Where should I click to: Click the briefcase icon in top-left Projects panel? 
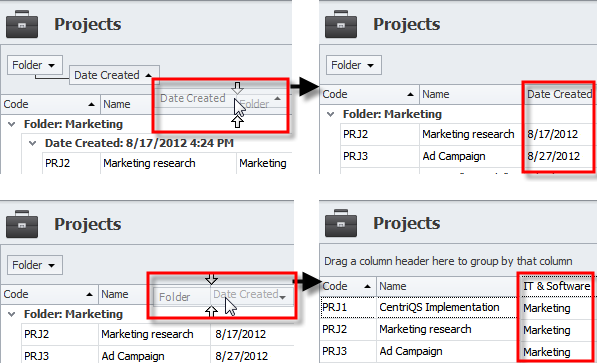tap(22, 24)
